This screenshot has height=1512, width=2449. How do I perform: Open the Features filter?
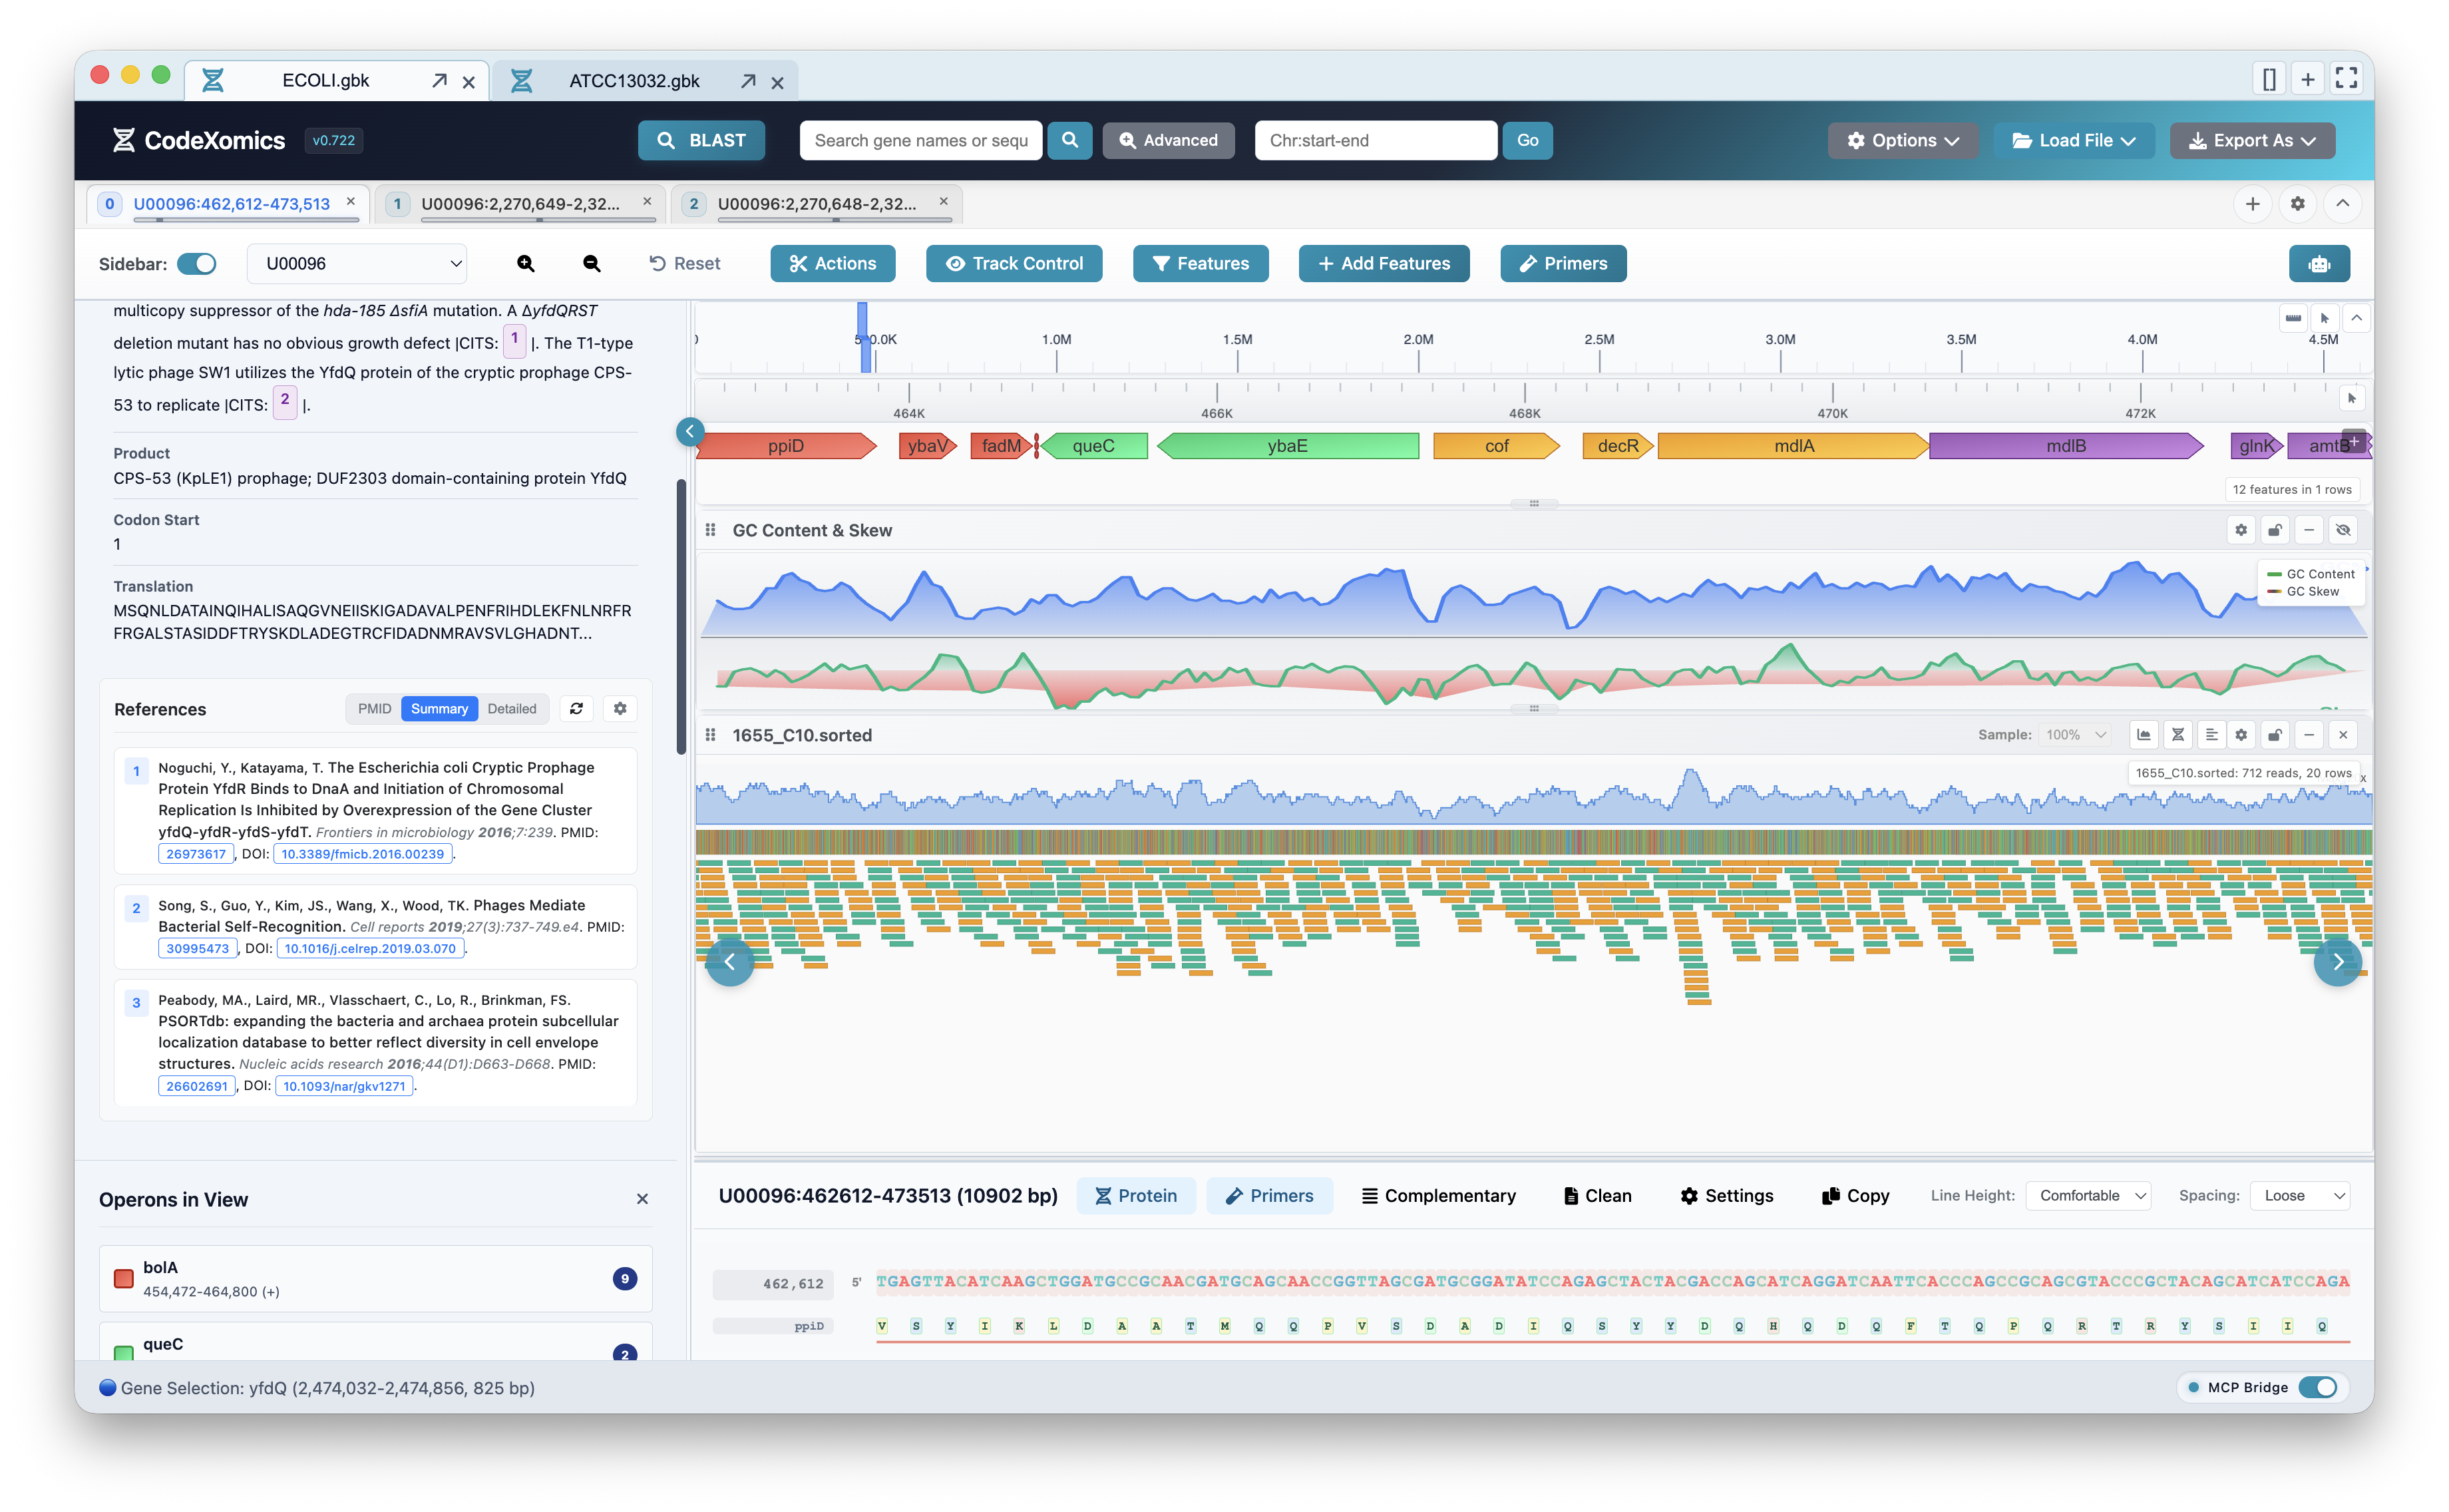(1200, 264)
